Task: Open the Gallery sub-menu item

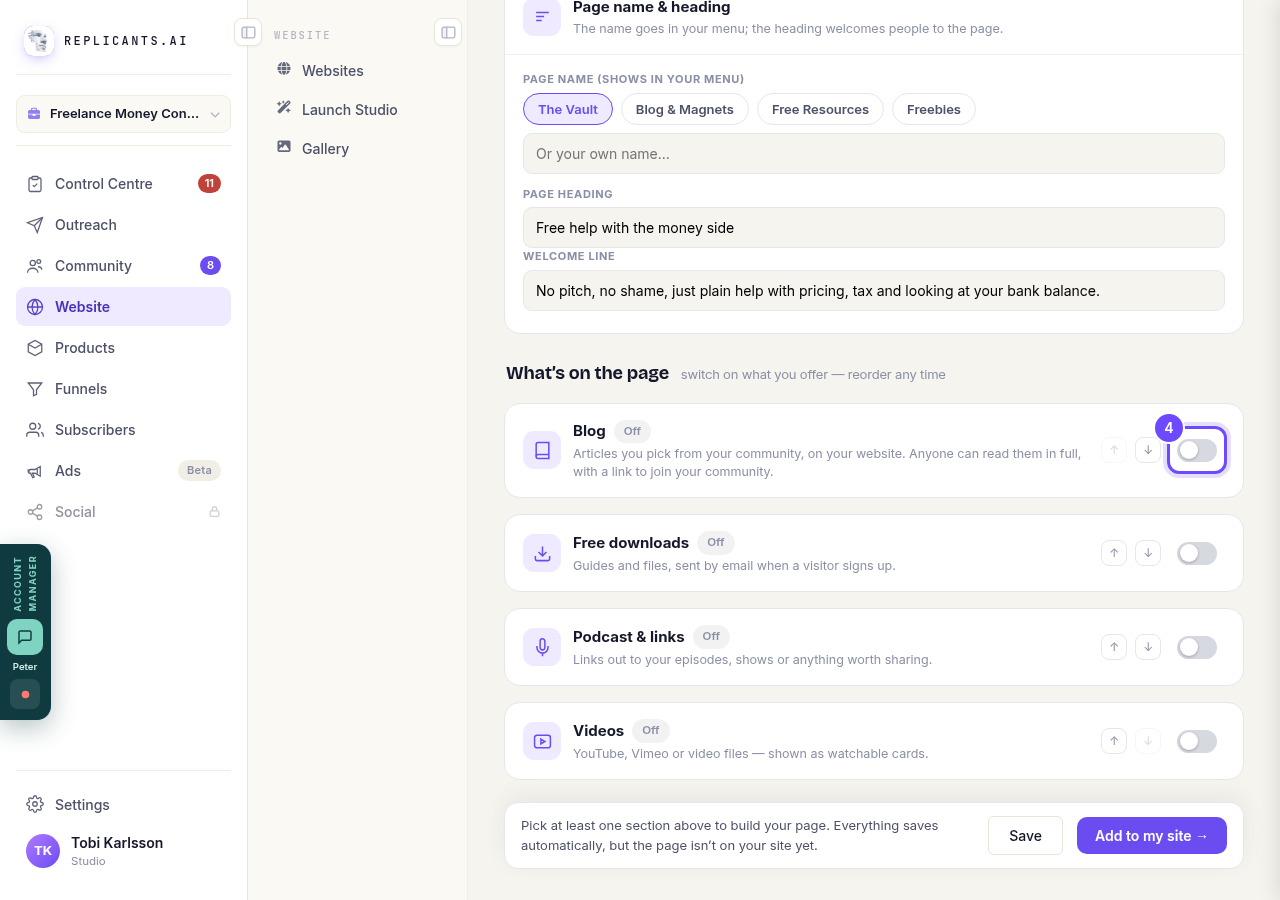Action: tap(357, 149)
